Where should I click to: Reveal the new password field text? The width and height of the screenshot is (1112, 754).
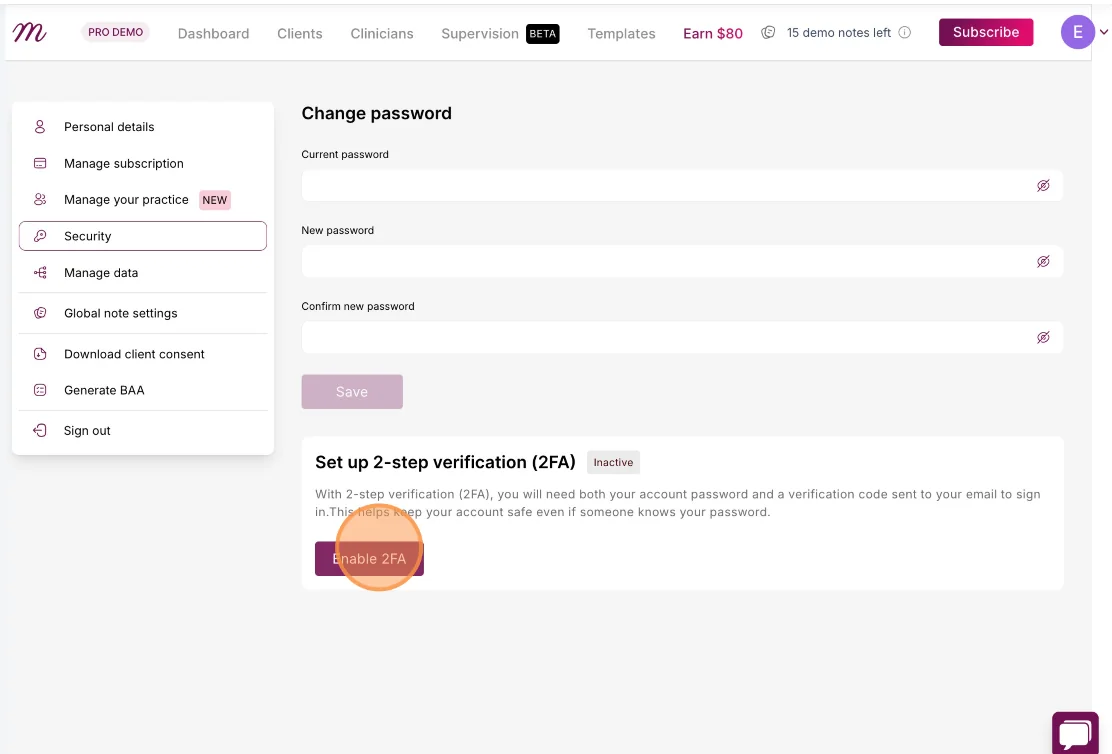pyautogui.click(x=1042, y=262)
